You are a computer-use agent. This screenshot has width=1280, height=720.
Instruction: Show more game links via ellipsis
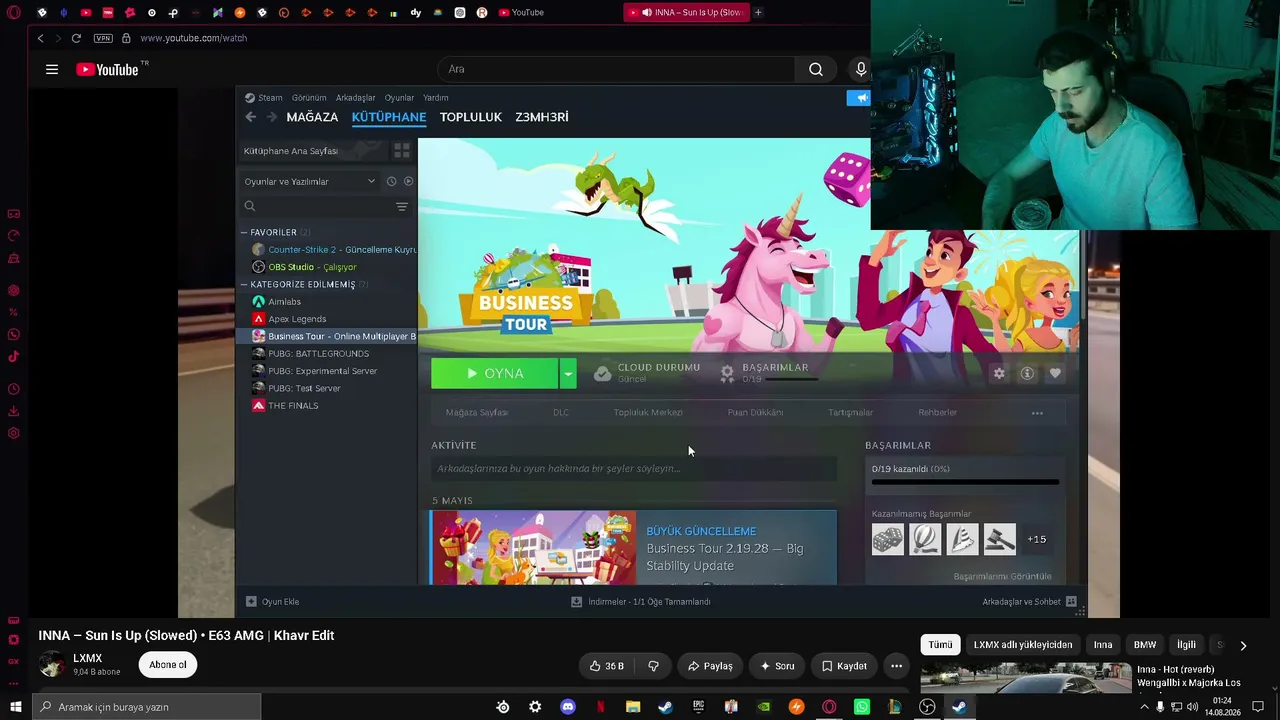[1037, 413]
